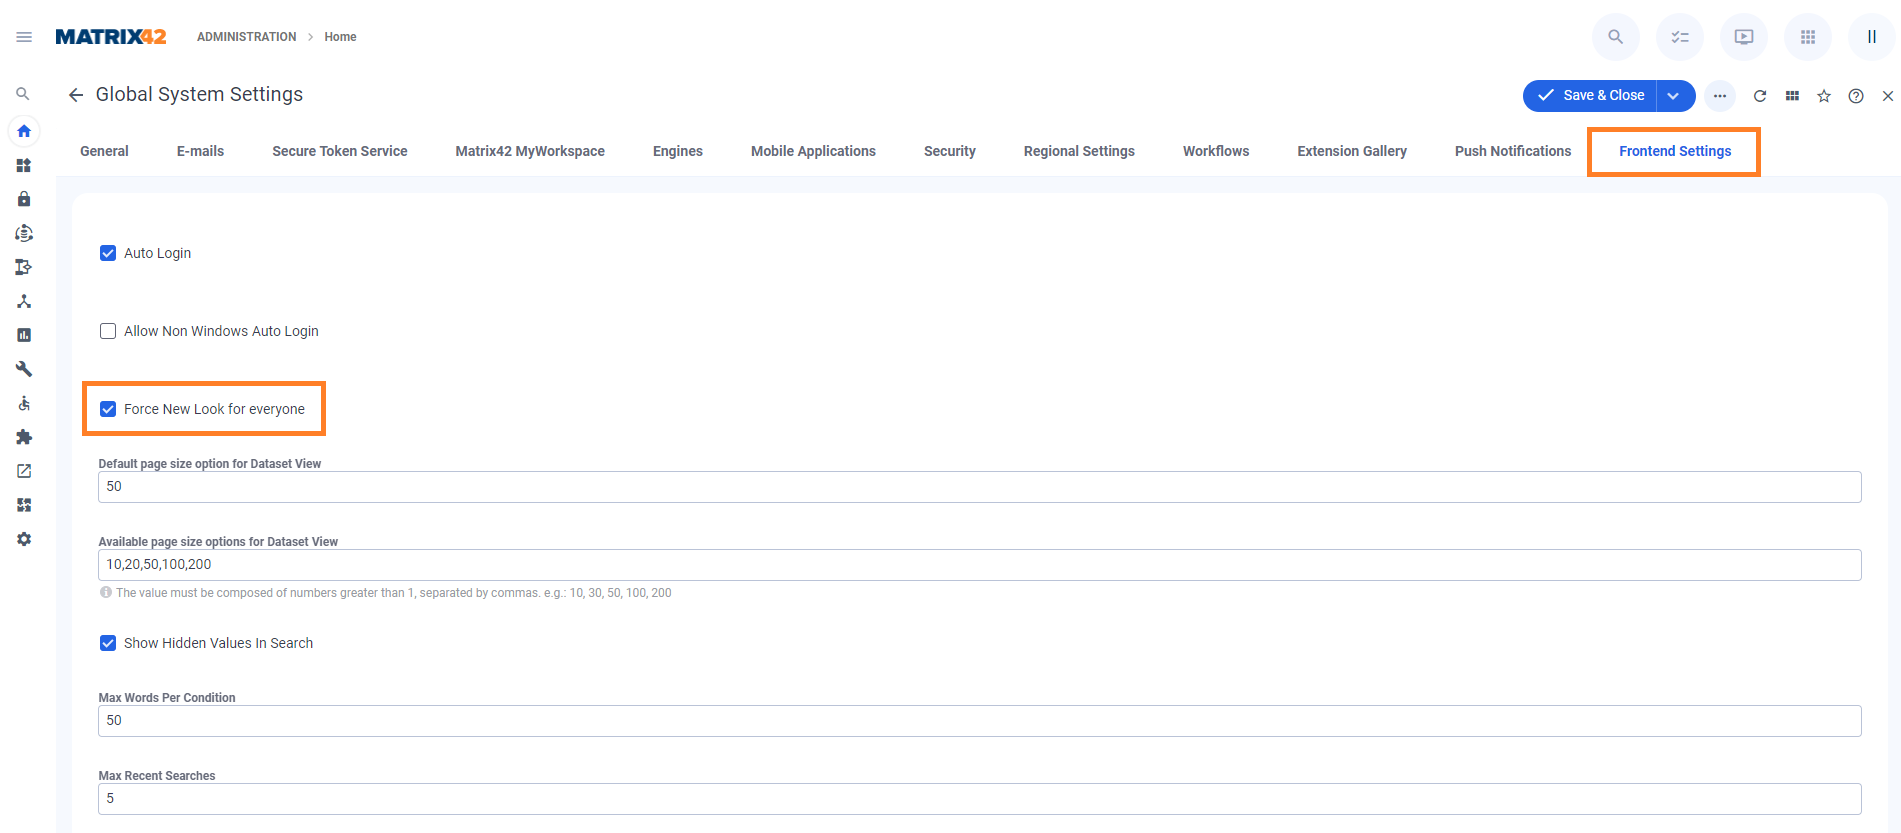The width and height of the screenshot is (1901, 833).
Task: Open search in the left sidebar
Action: [23, 94]
